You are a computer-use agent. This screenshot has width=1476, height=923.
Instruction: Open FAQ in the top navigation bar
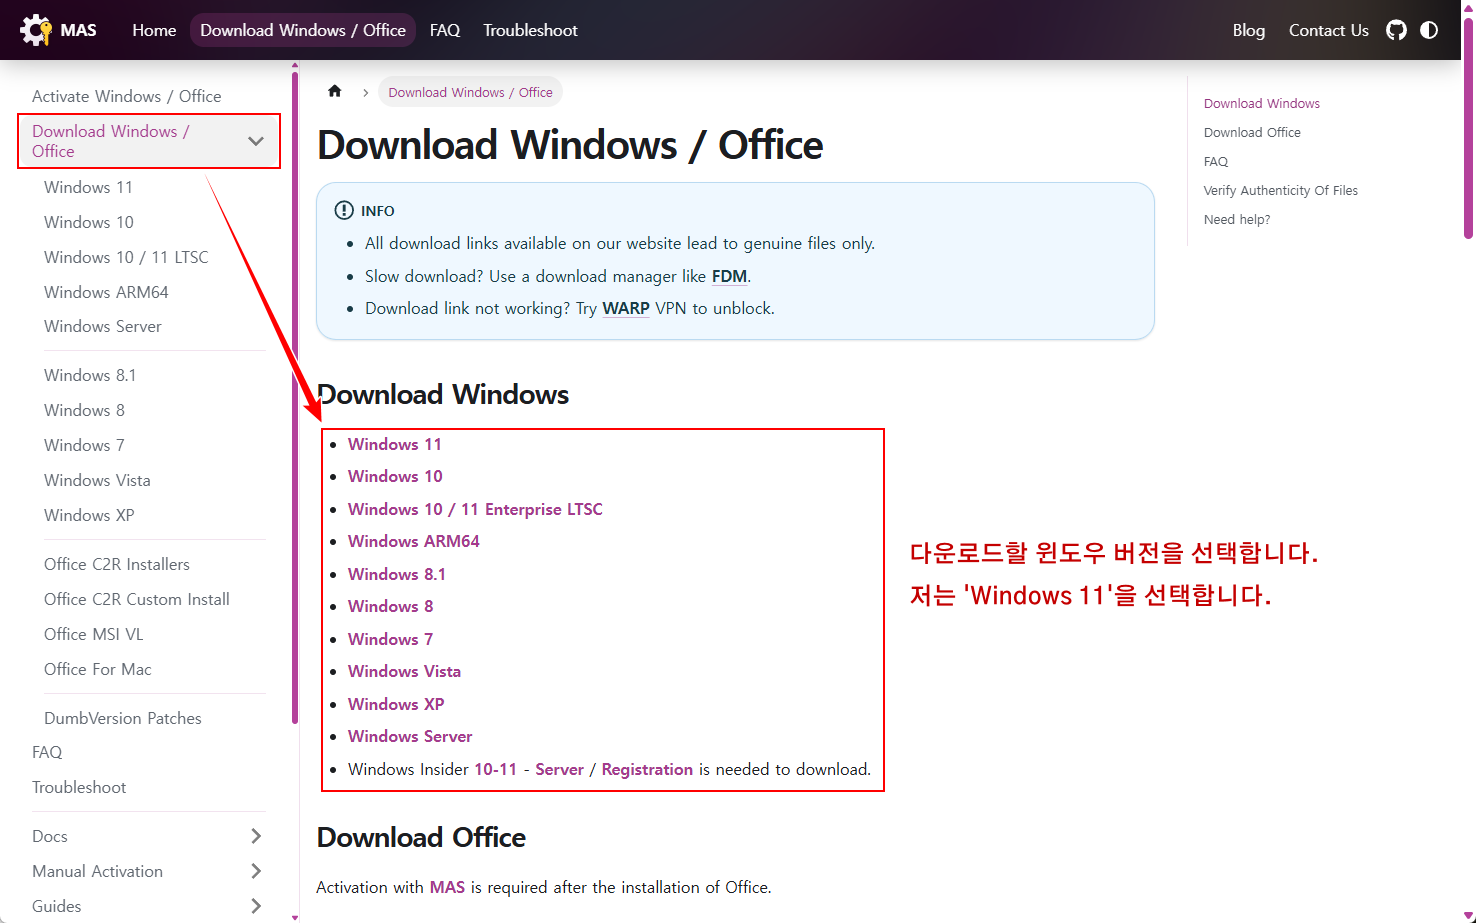[445, 30]
